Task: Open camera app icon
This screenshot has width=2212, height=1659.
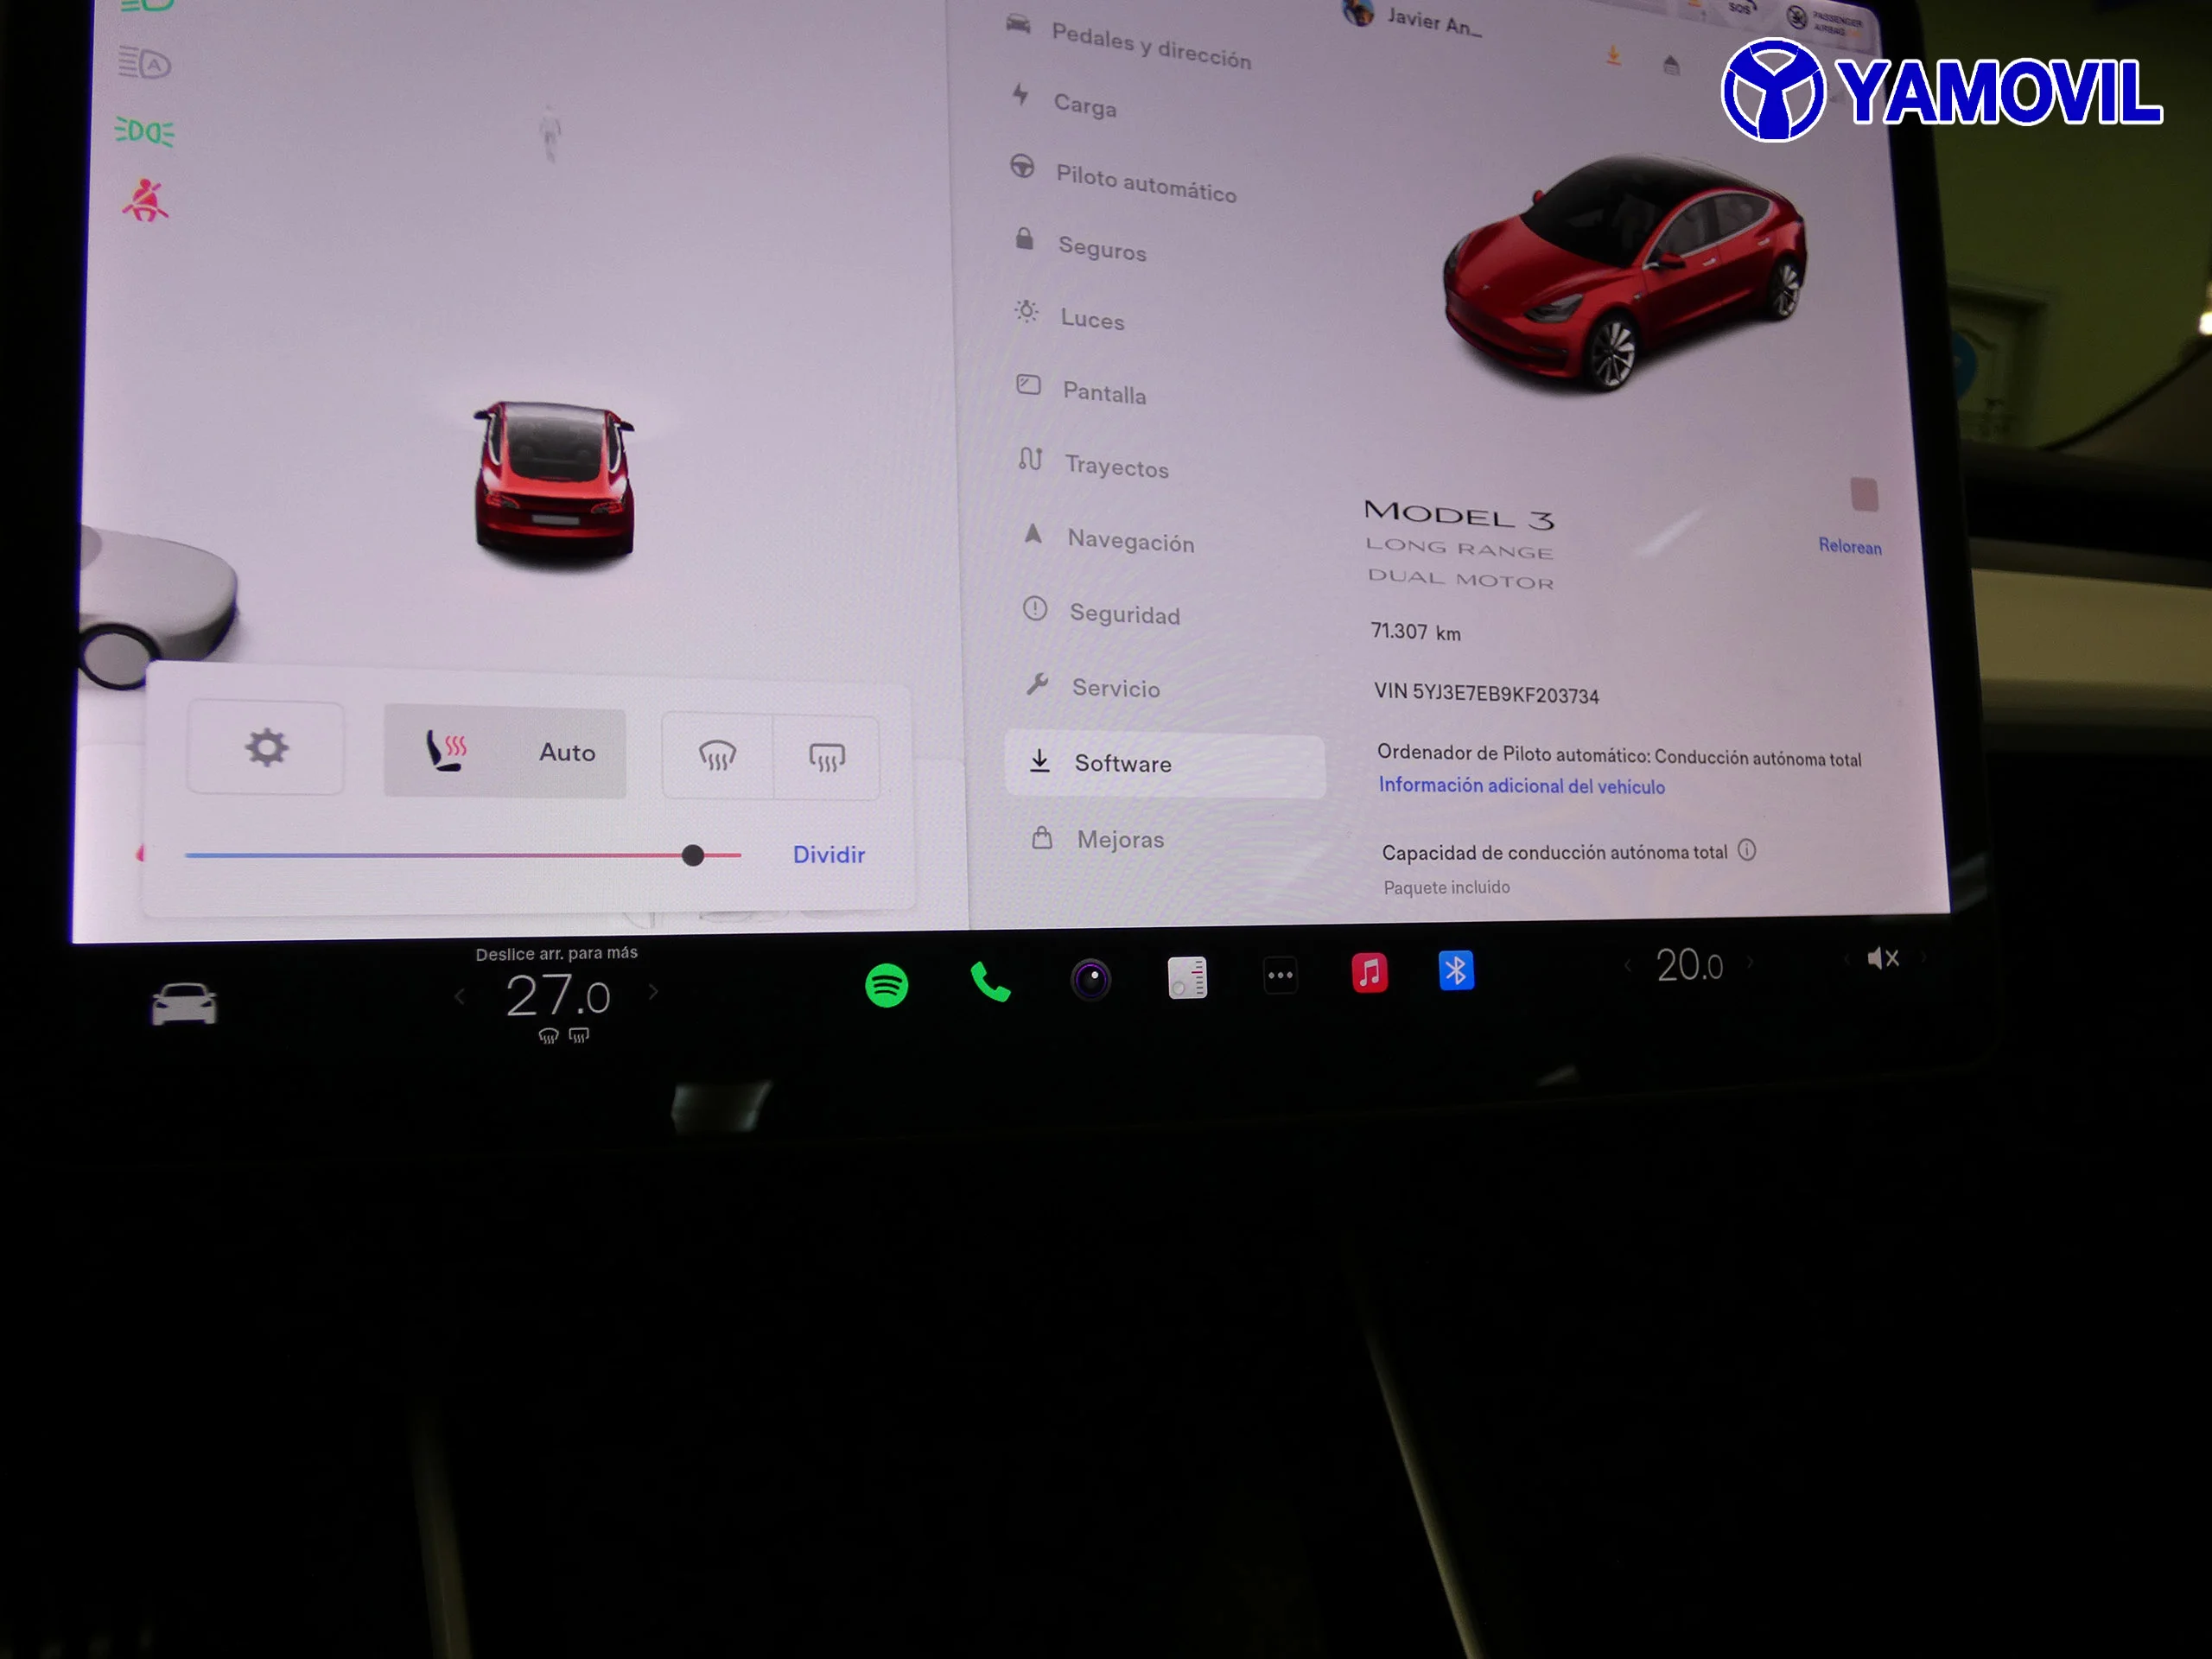Action: [x=1090, y=974]
